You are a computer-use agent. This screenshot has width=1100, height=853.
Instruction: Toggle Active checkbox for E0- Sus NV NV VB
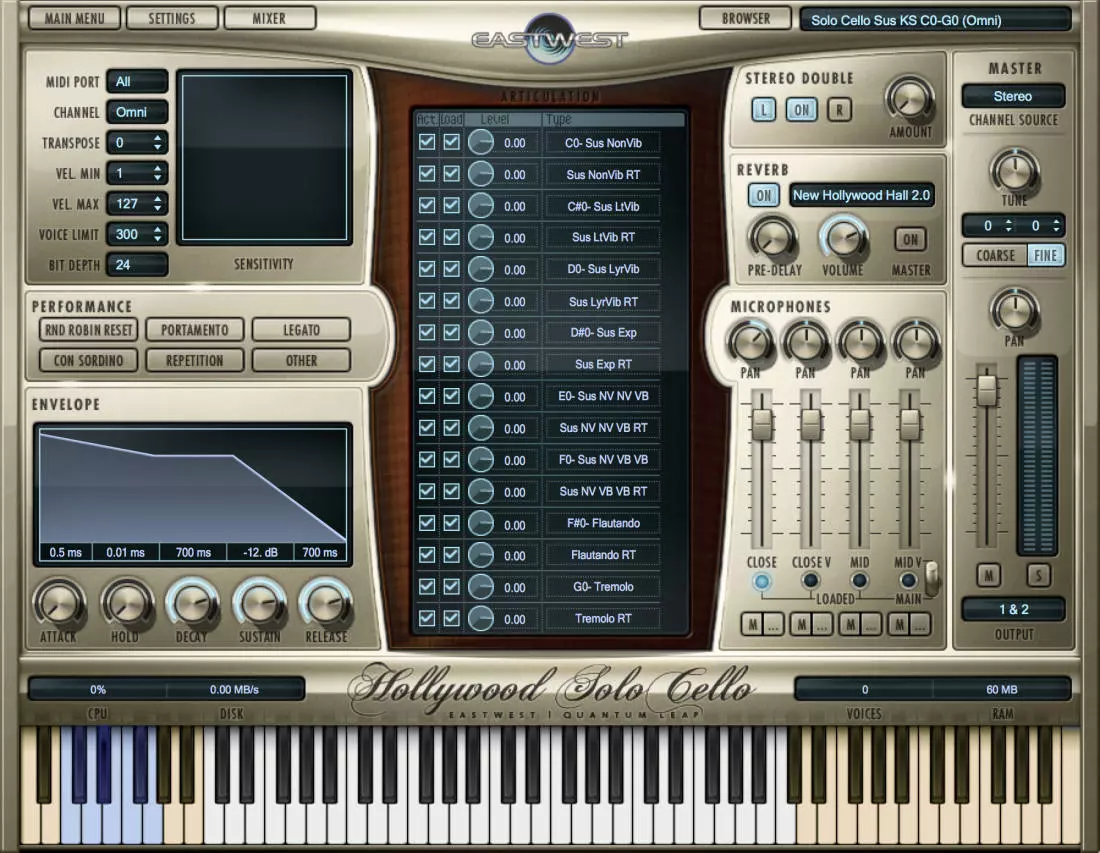tap(427, 396)
